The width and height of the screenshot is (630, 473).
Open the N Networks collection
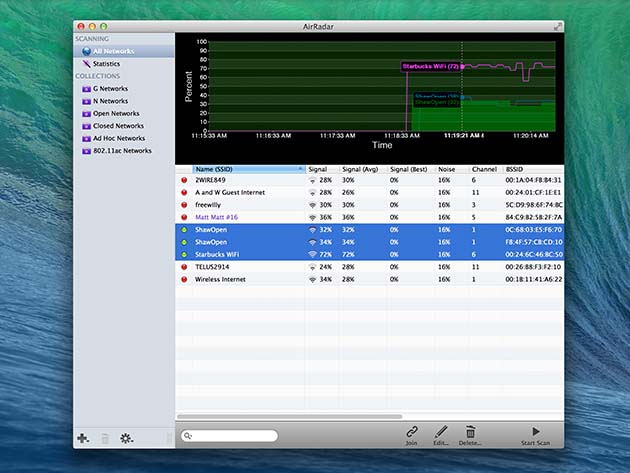(x=110, y=101)
